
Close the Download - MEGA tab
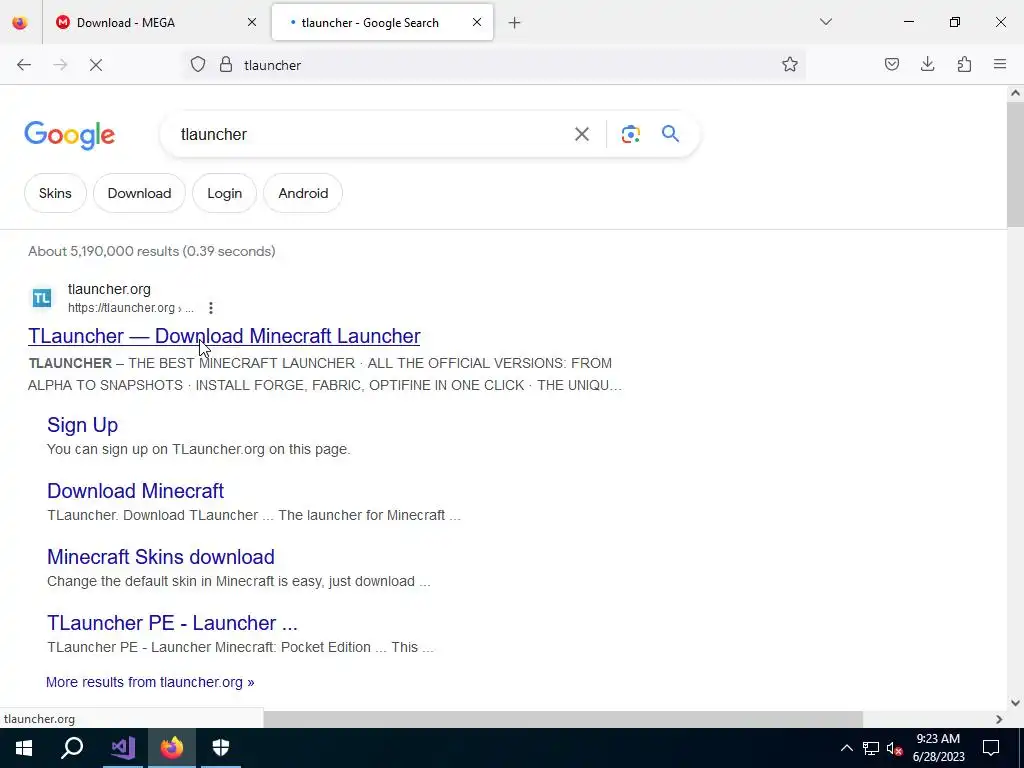point(252,22)
